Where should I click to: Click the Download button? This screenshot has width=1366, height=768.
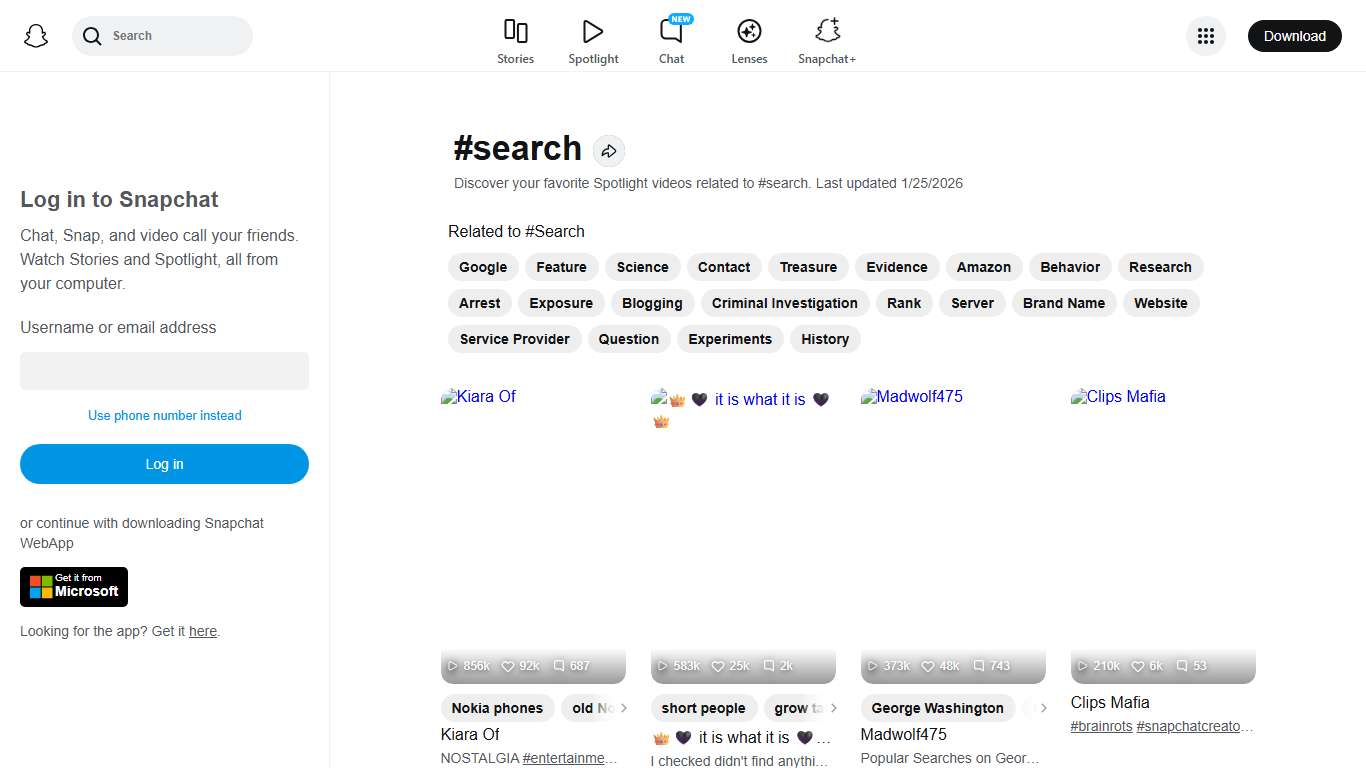1294,35
